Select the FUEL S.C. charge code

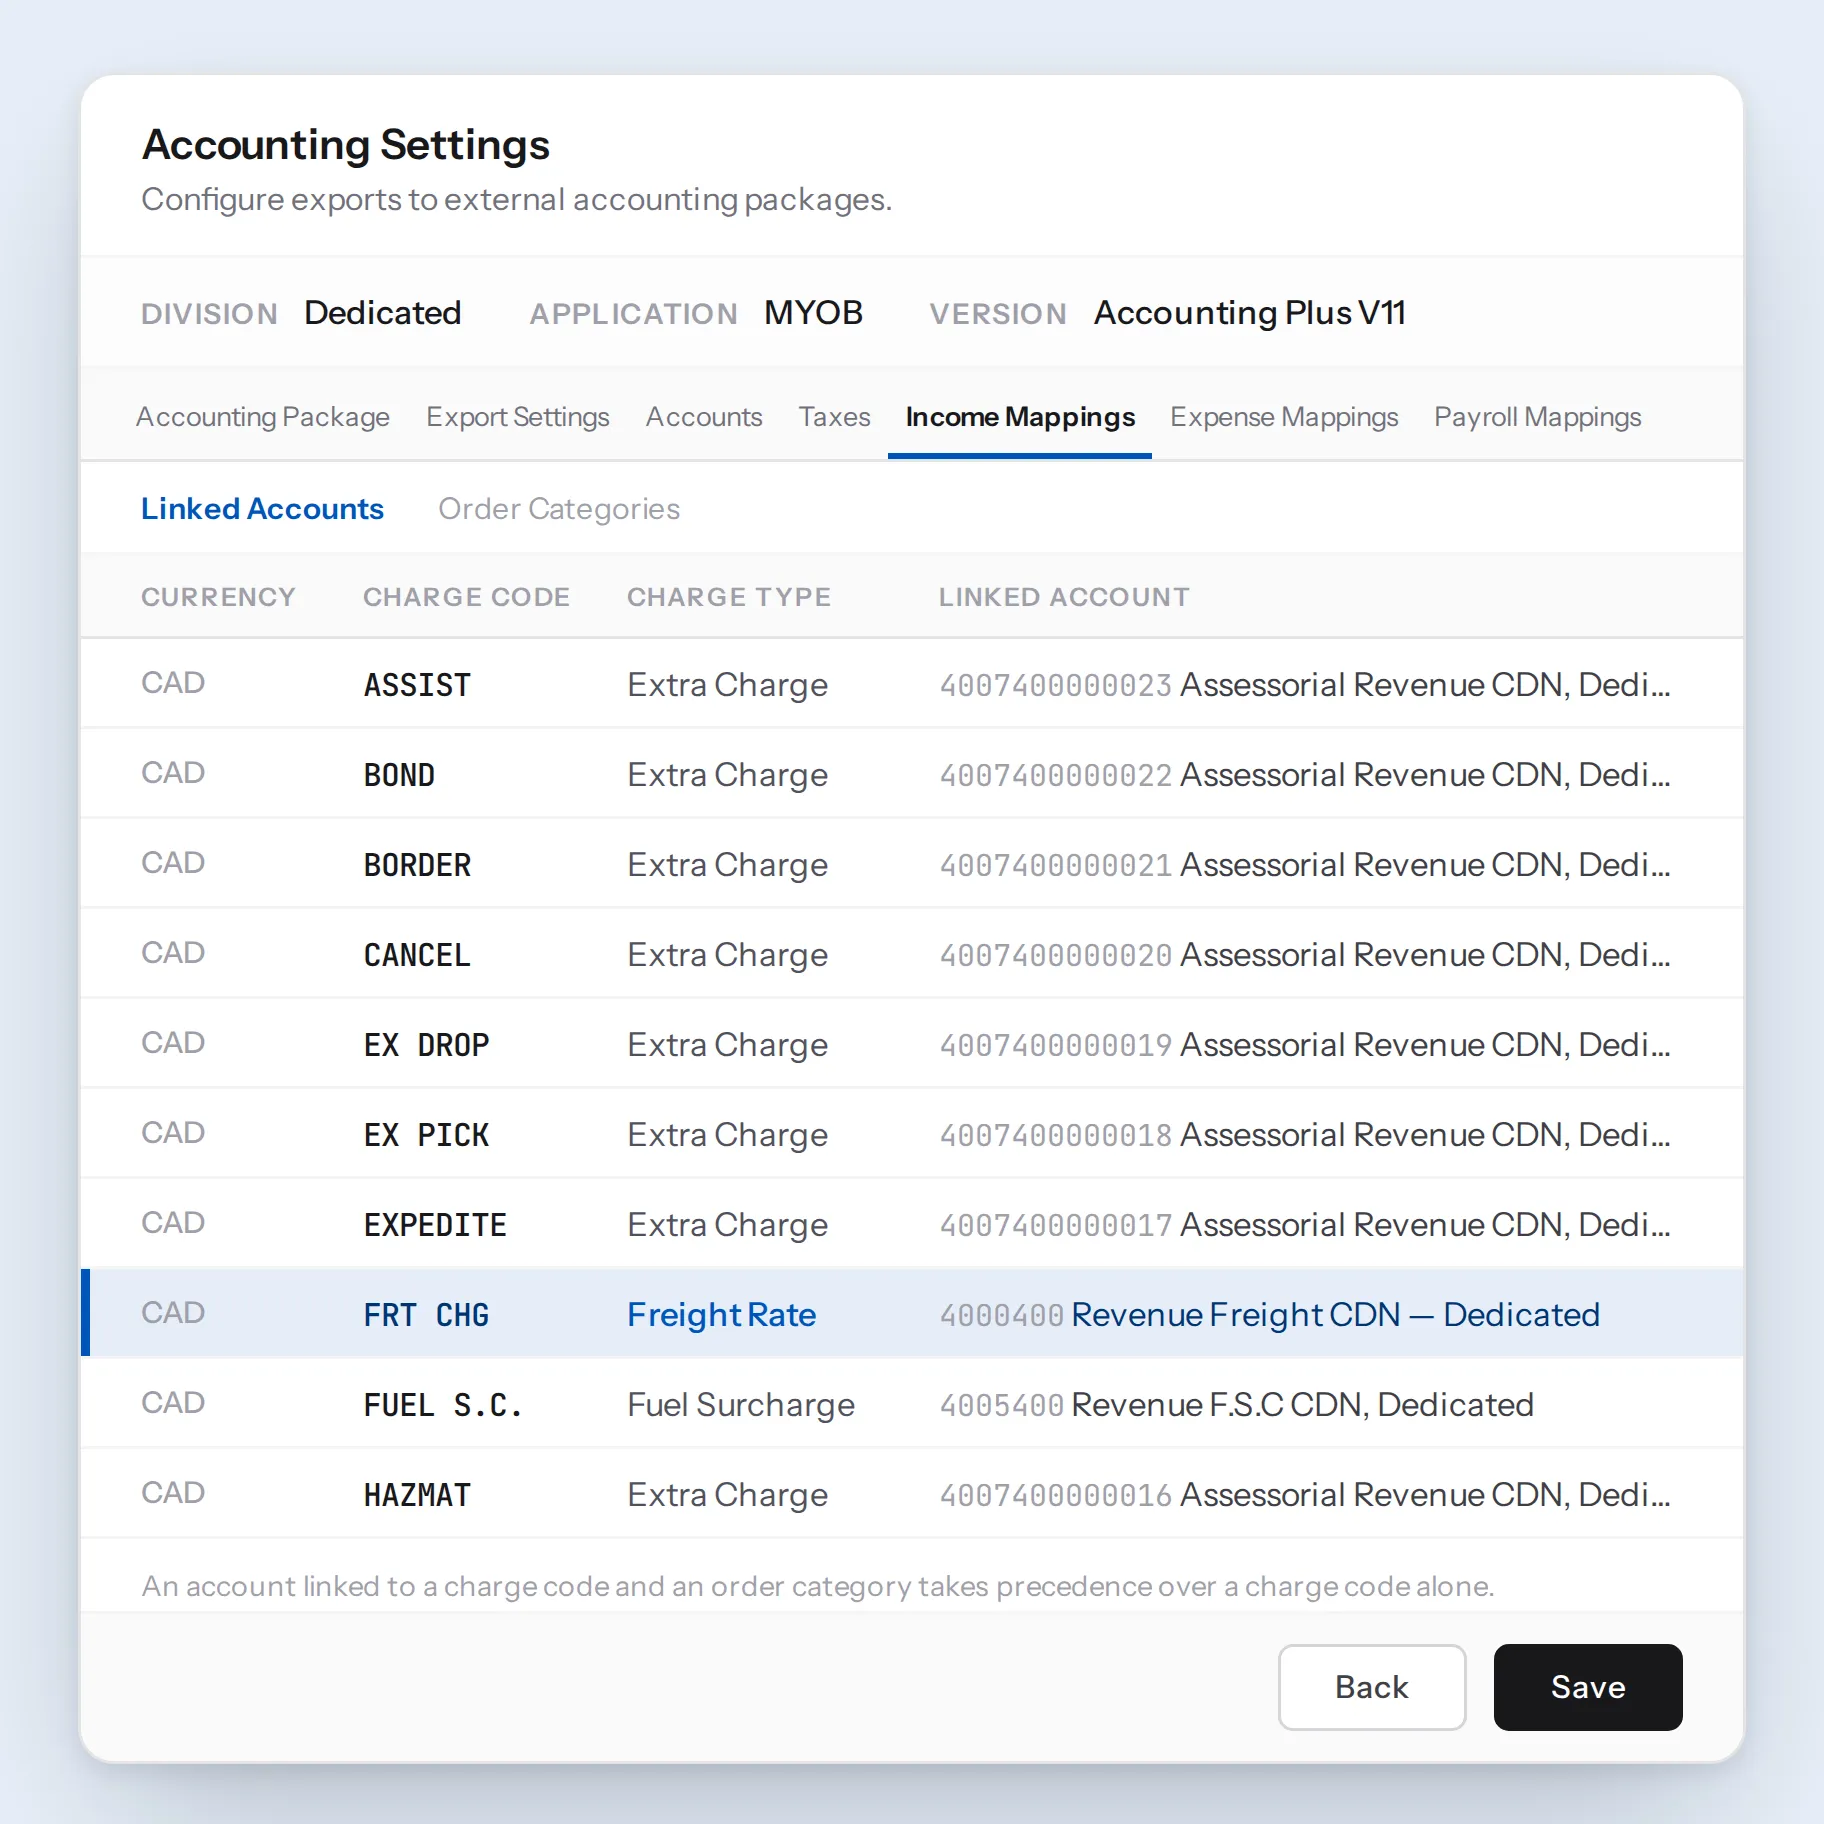pos(443,1405)
